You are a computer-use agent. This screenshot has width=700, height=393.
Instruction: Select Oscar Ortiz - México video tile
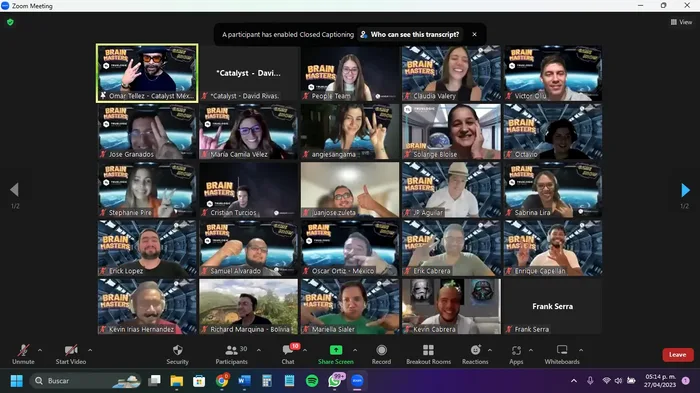[350, 248]
